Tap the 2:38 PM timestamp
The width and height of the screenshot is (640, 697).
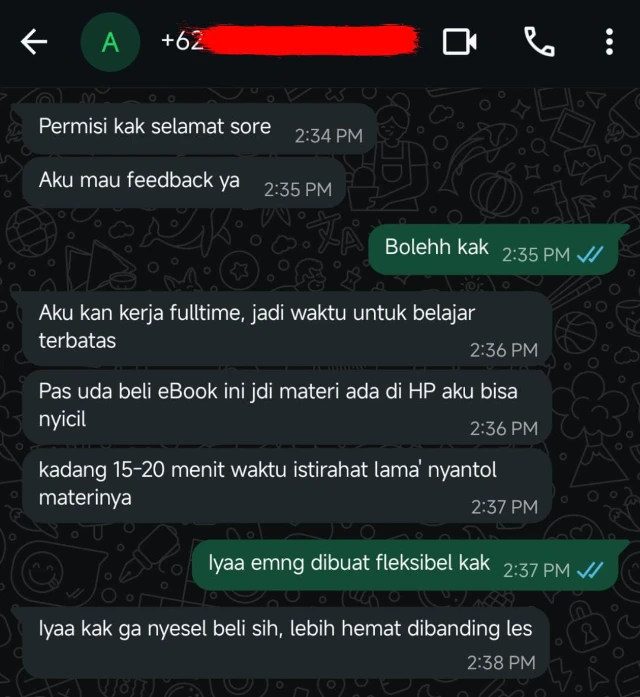[501, 663]
